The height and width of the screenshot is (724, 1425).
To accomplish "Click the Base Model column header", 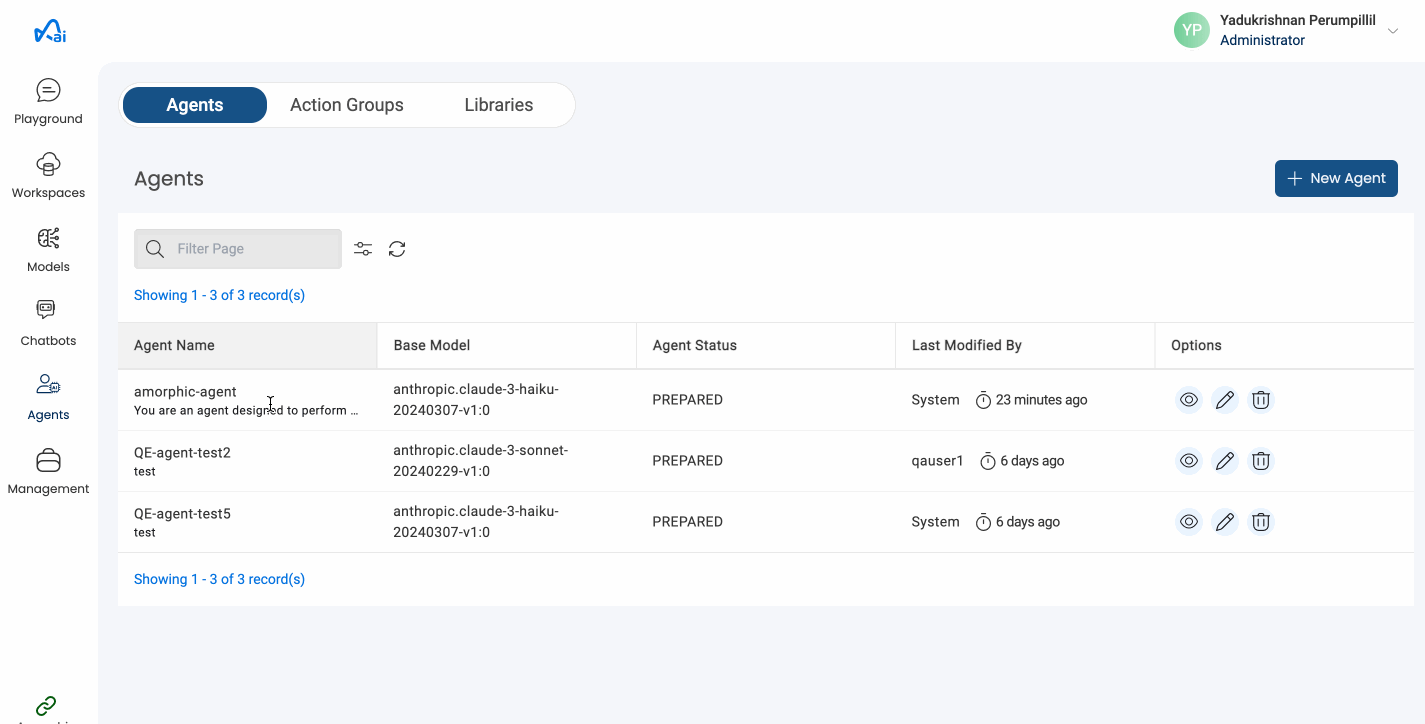I will 507,345.
